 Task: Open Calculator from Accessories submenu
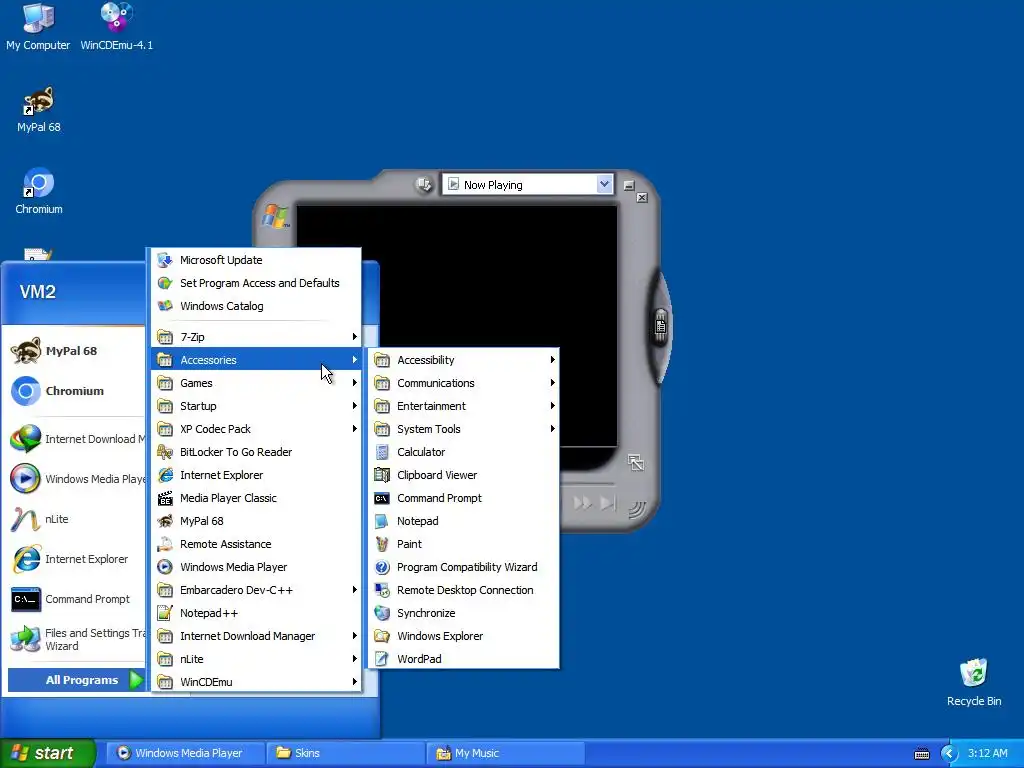[x=464, y=452]
